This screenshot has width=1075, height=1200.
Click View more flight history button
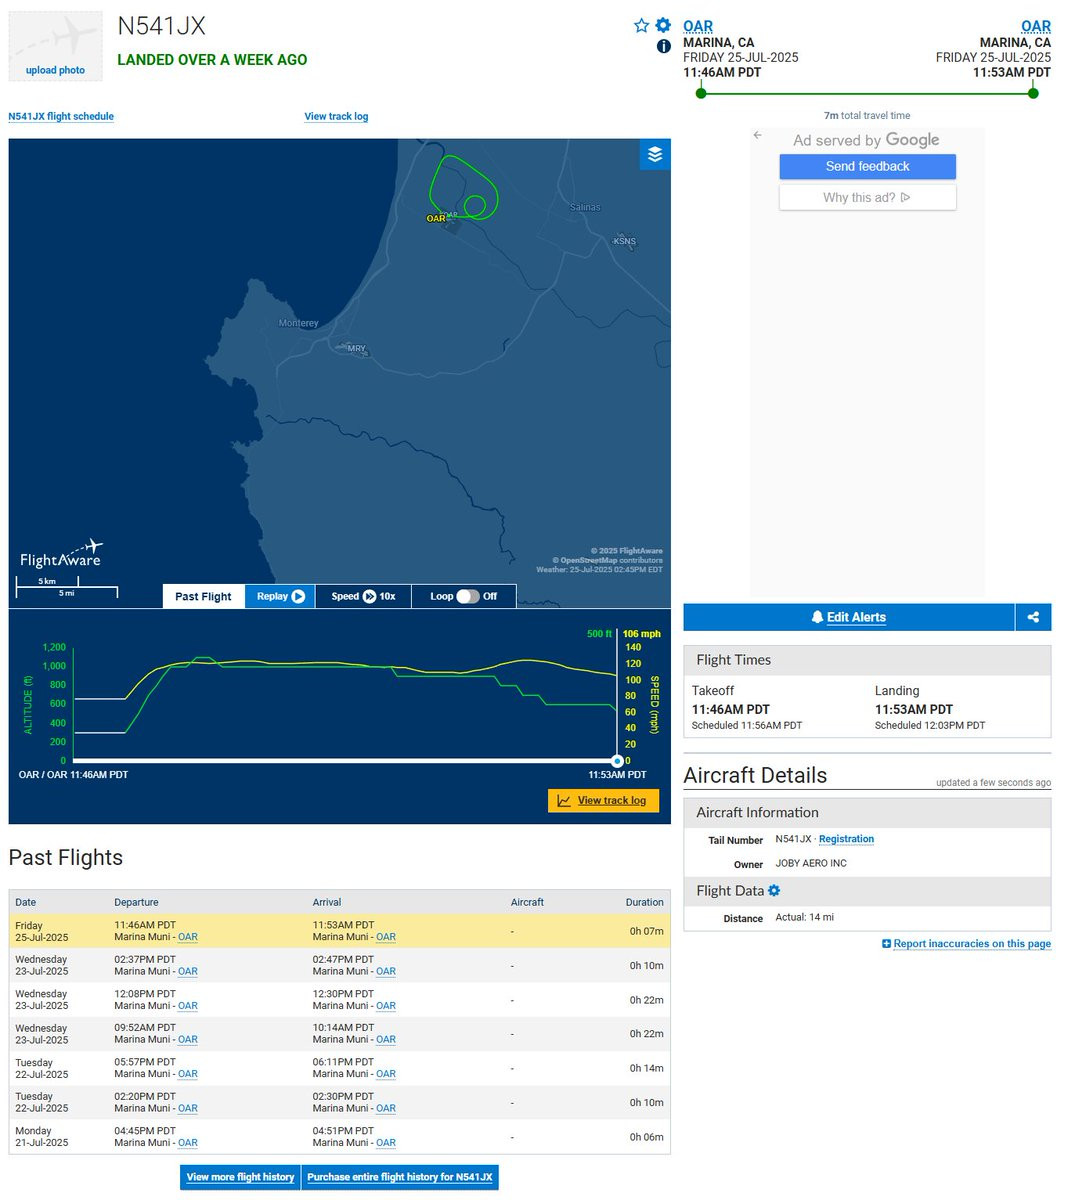pos(240,1177)
